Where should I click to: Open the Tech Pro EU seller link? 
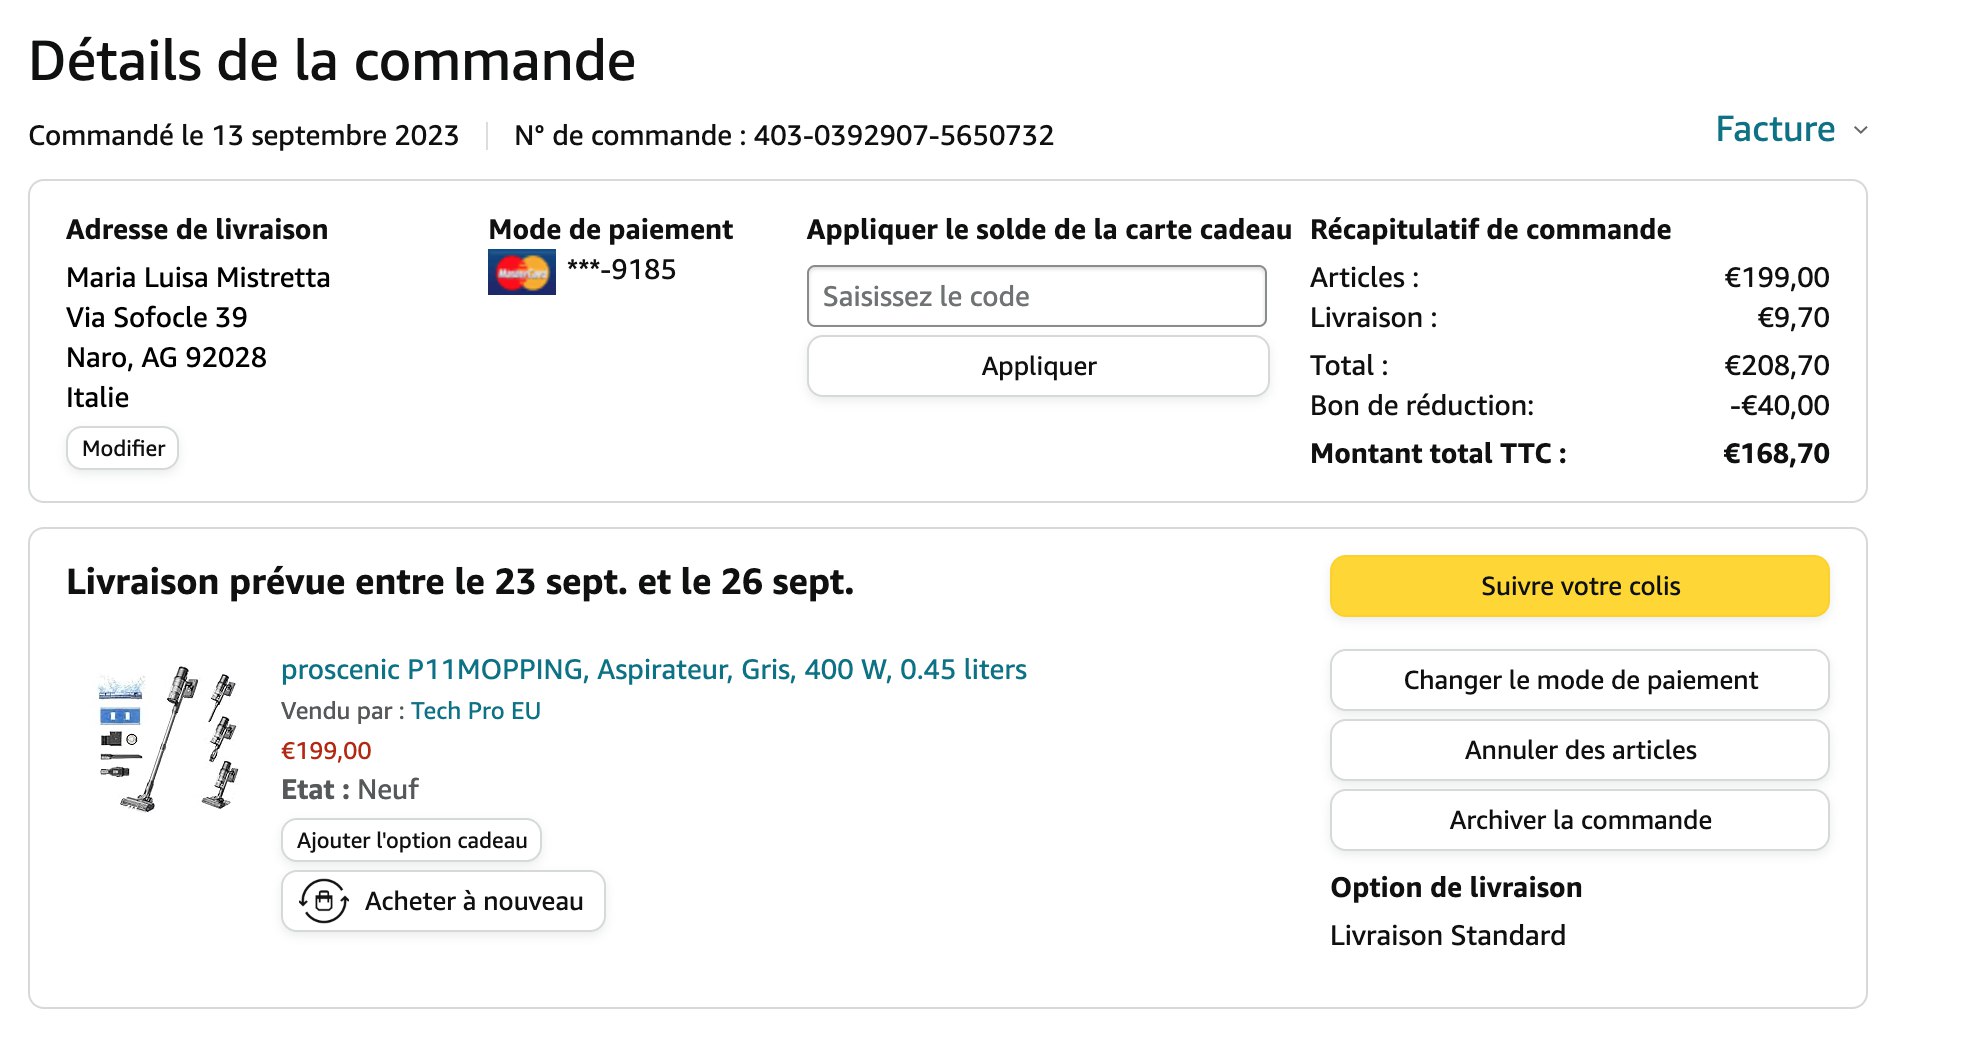[x=475, y=711]
